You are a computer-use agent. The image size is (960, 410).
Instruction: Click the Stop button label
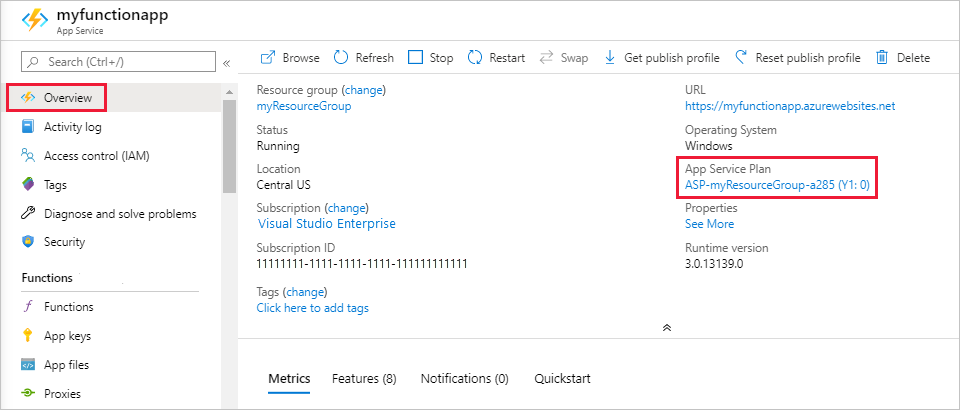pyautogui.click(x=441, y=58)
